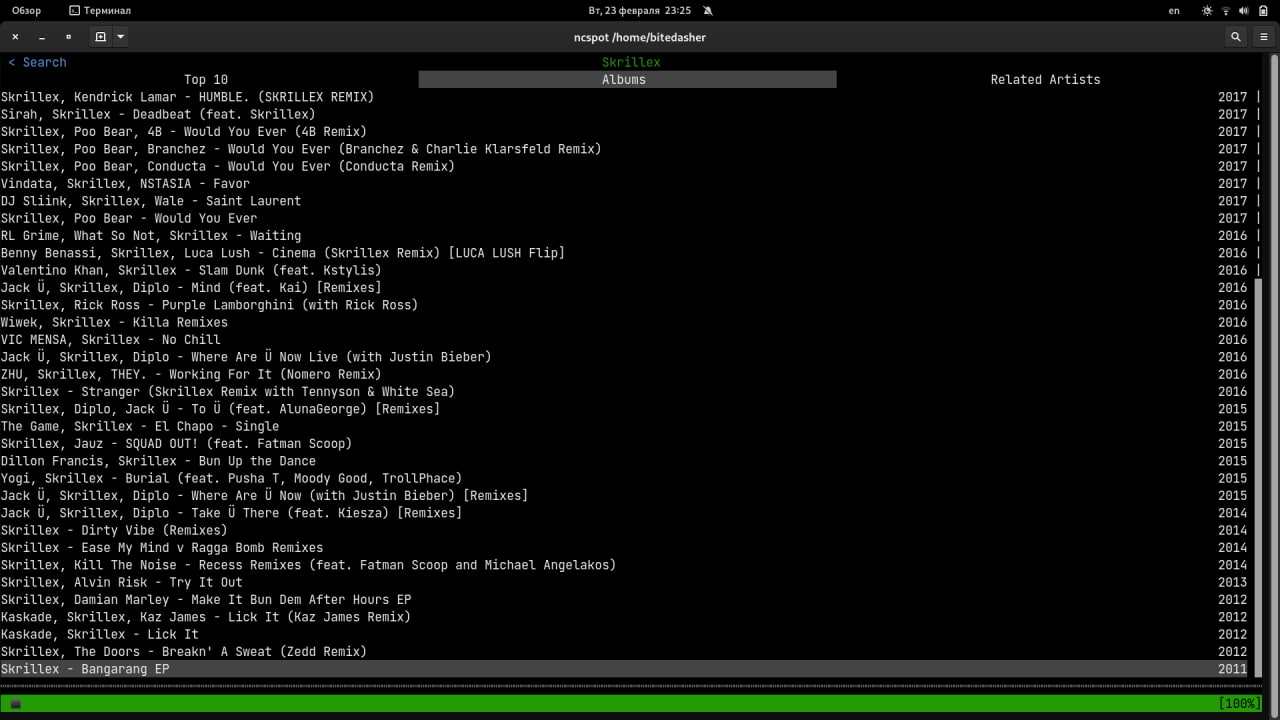The height and width of the screenshot is (720, 1280).
Task: Switch to the Top 10 tab
Action: [206, 80]
